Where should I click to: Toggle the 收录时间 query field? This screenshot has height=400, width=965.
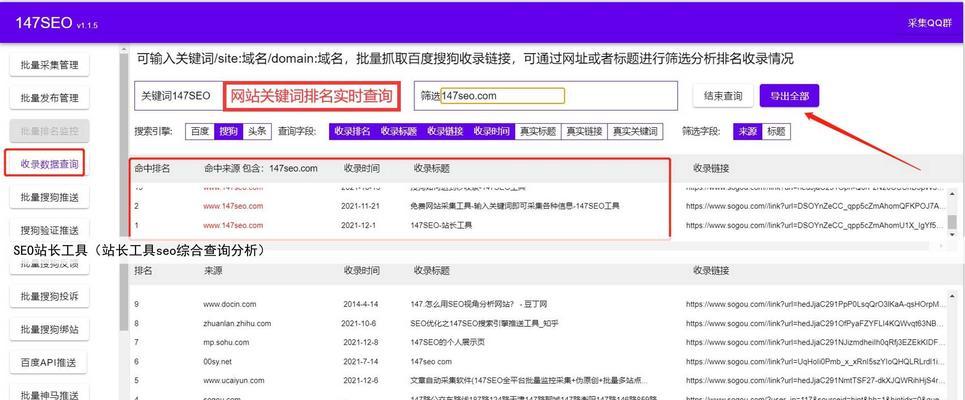491,131
